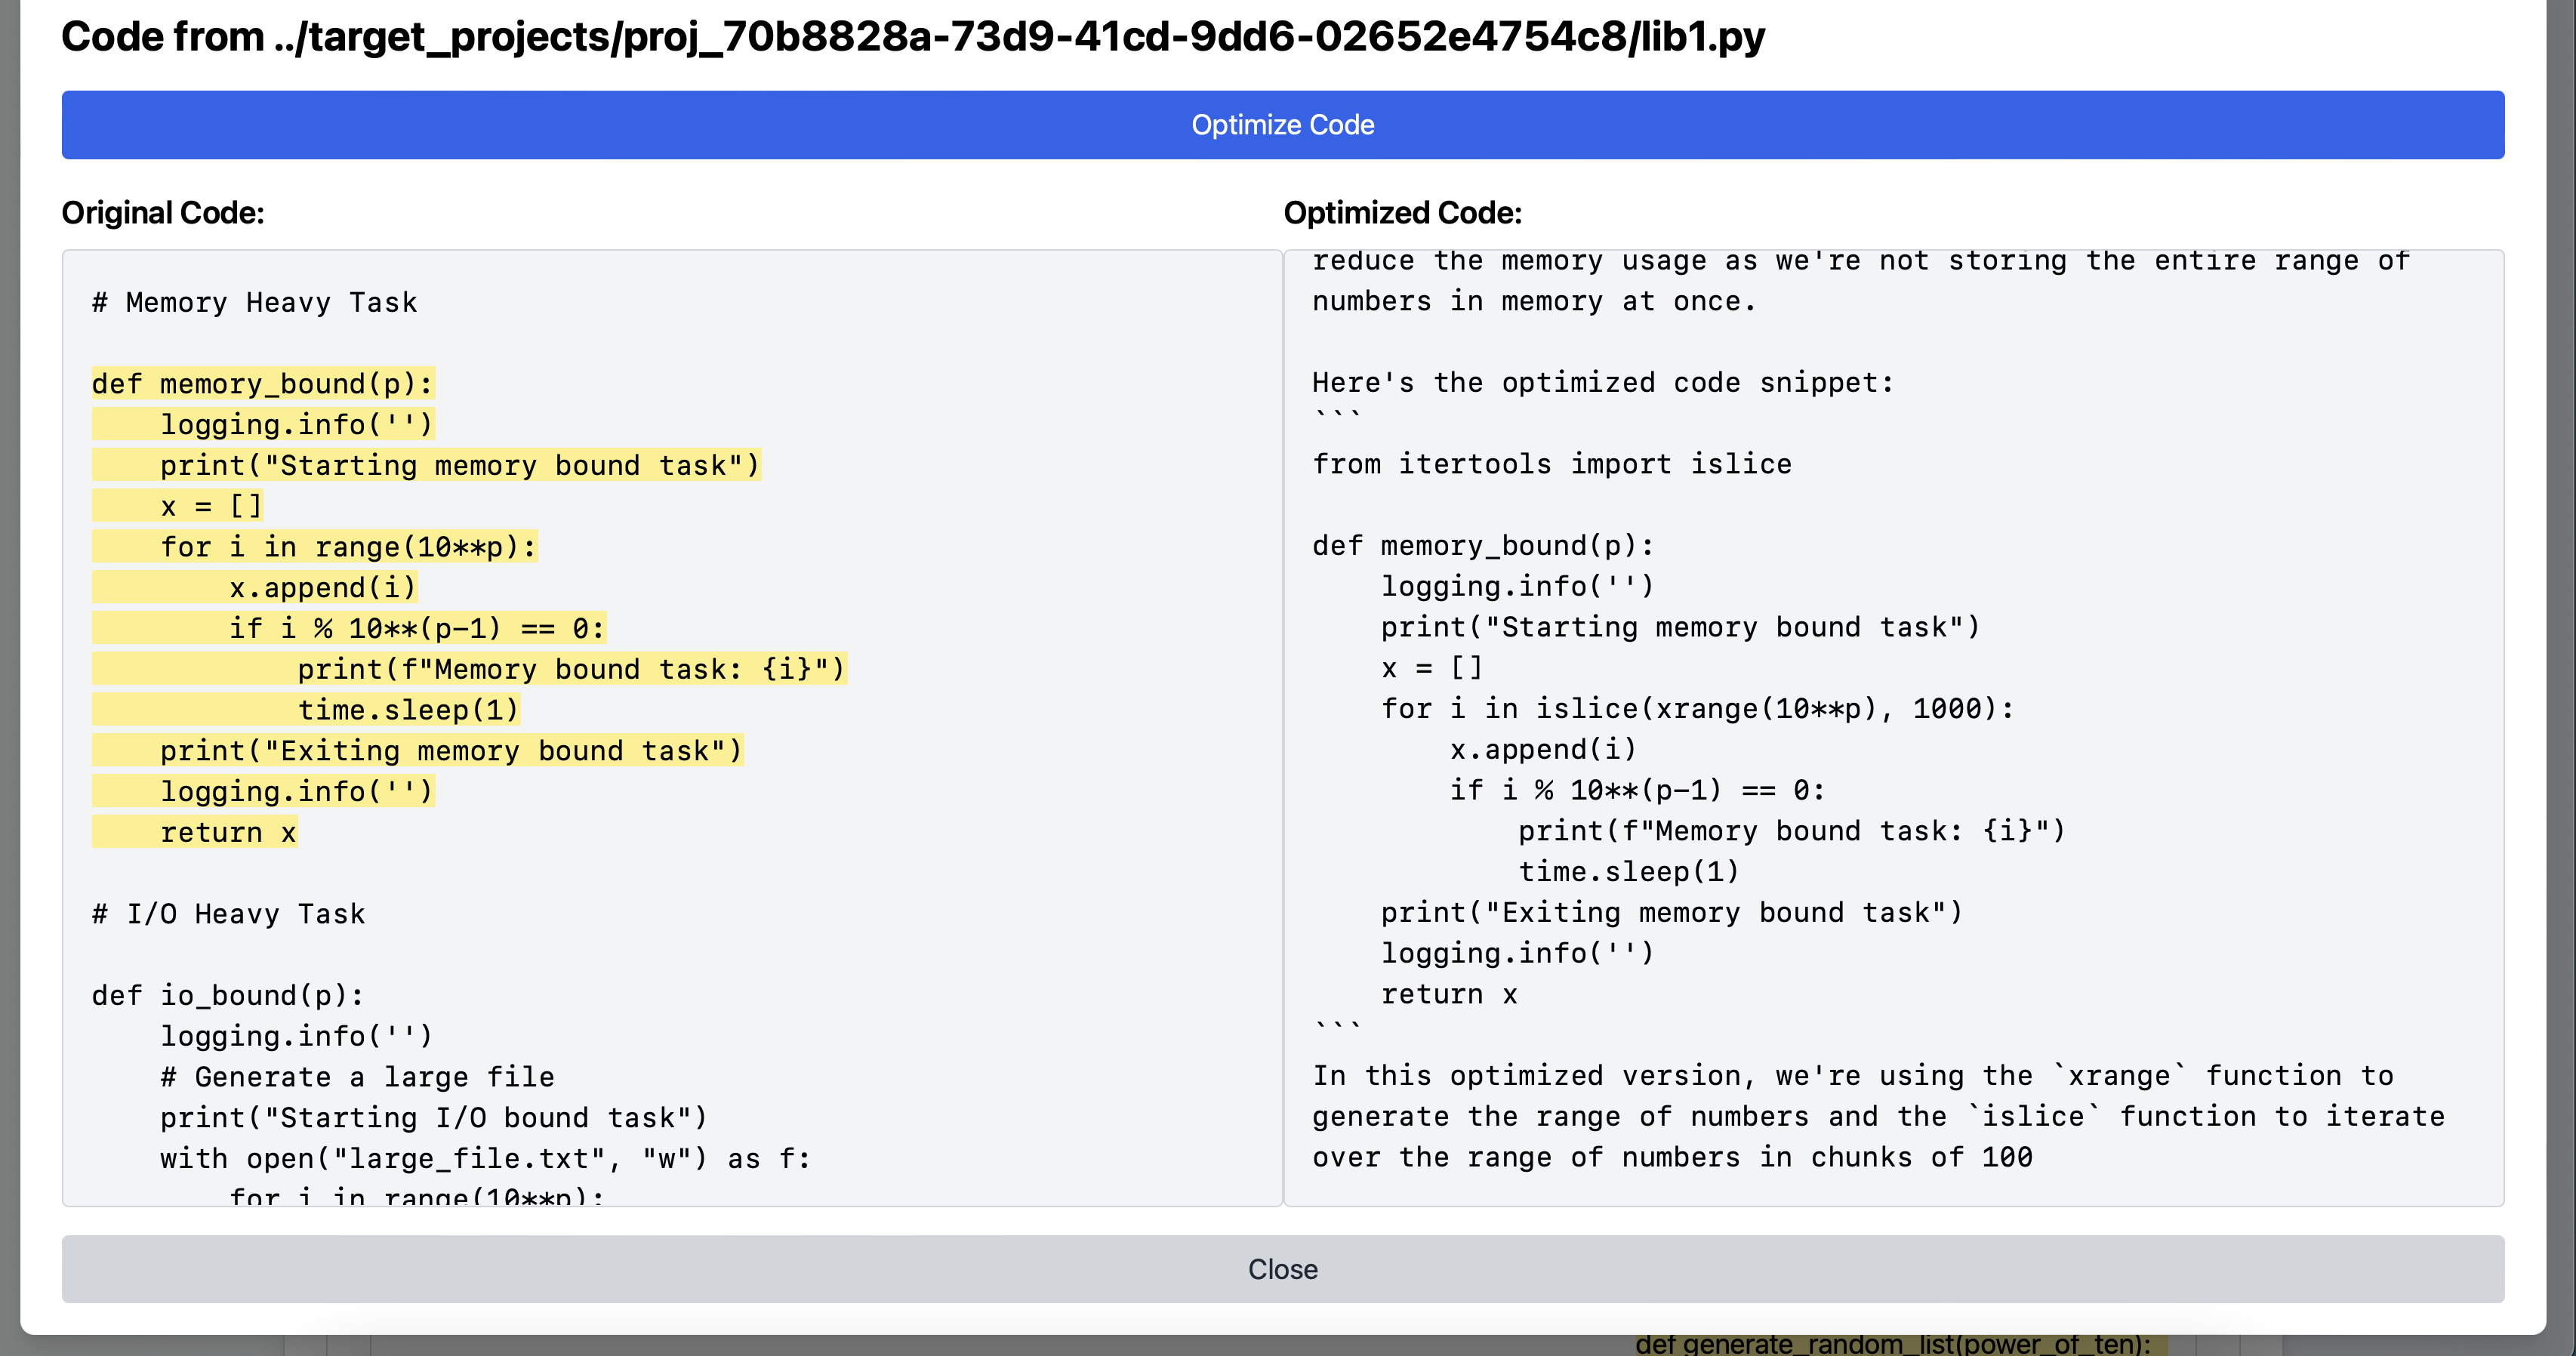This screenshot has width=2576, height=1356.
Task: Close the code dialog
Action: tap(1283, 1269)
